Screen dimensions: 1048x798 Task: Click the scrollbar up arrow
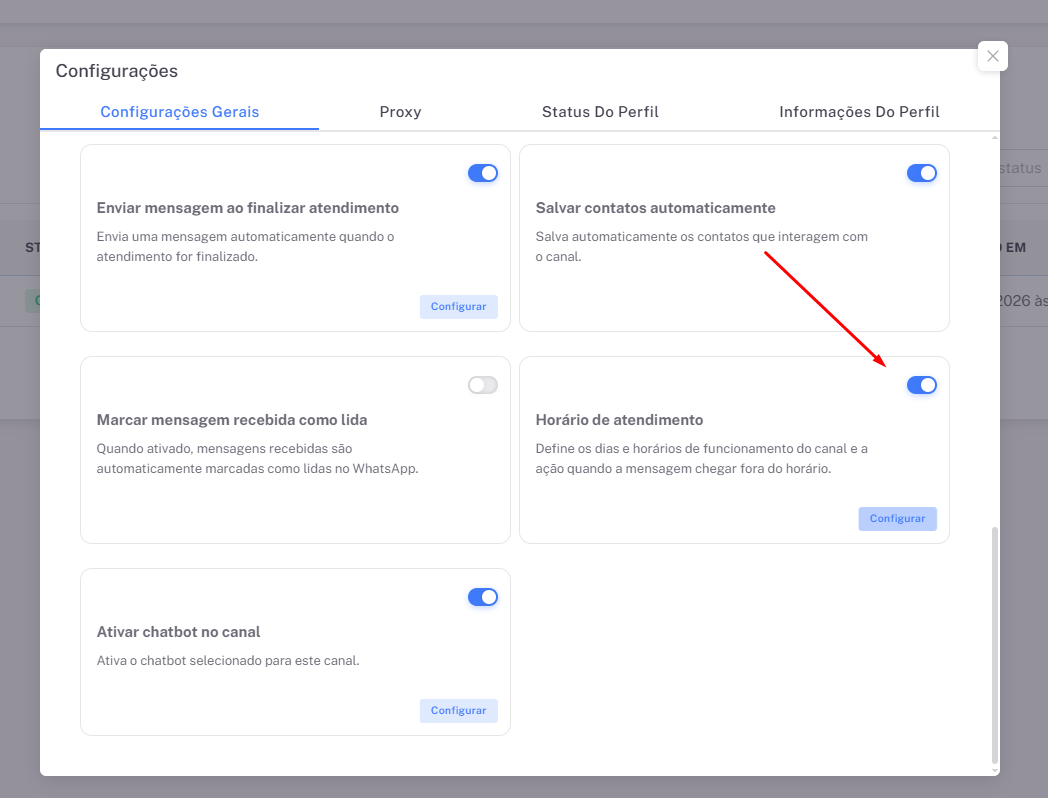pos(994,137)
